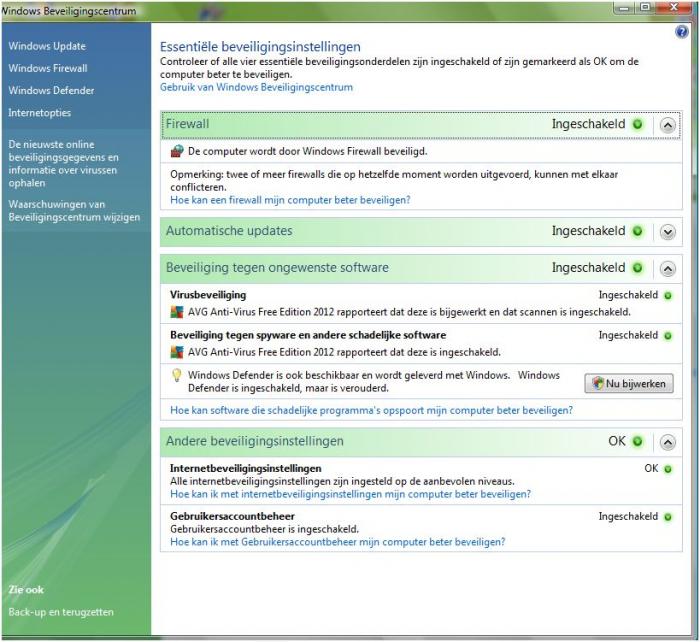Open Windows Firewall from the sidebar
This screenshot has height=642, width=700.
[48, 68]
